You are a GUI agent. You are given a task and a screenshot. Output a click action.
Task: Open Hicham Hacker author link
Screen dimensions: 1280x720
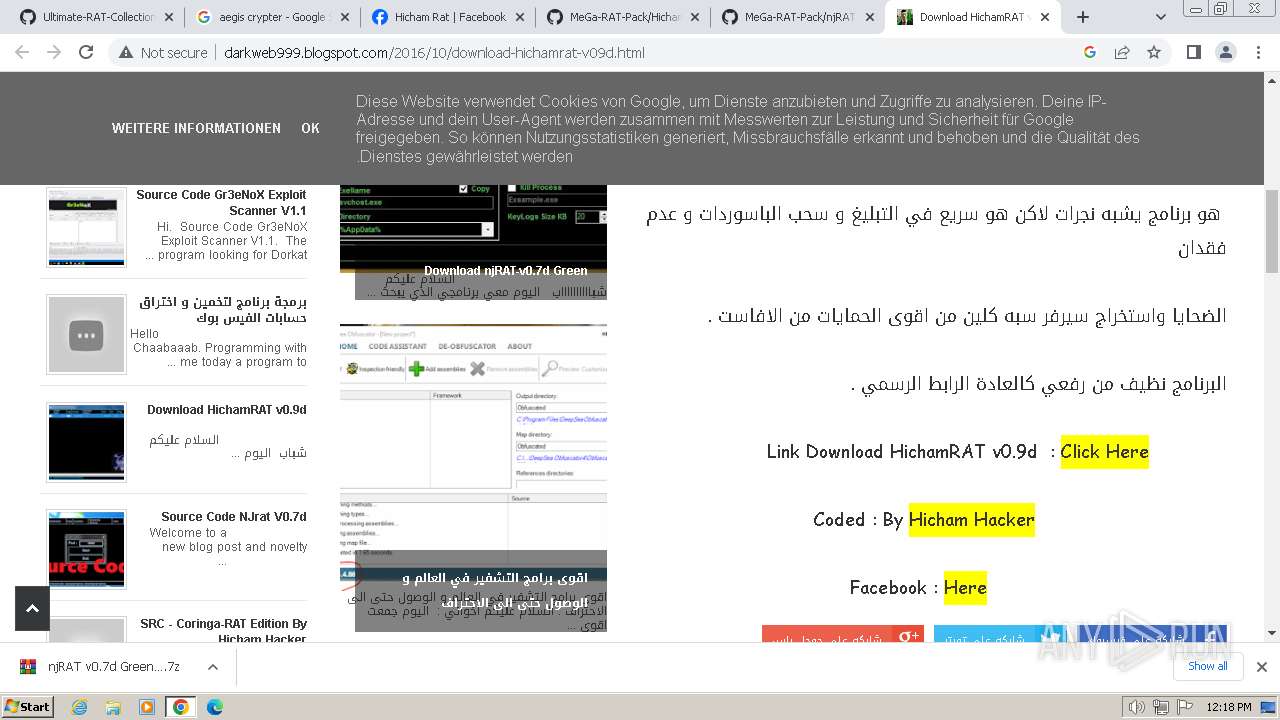click(971, 519)
